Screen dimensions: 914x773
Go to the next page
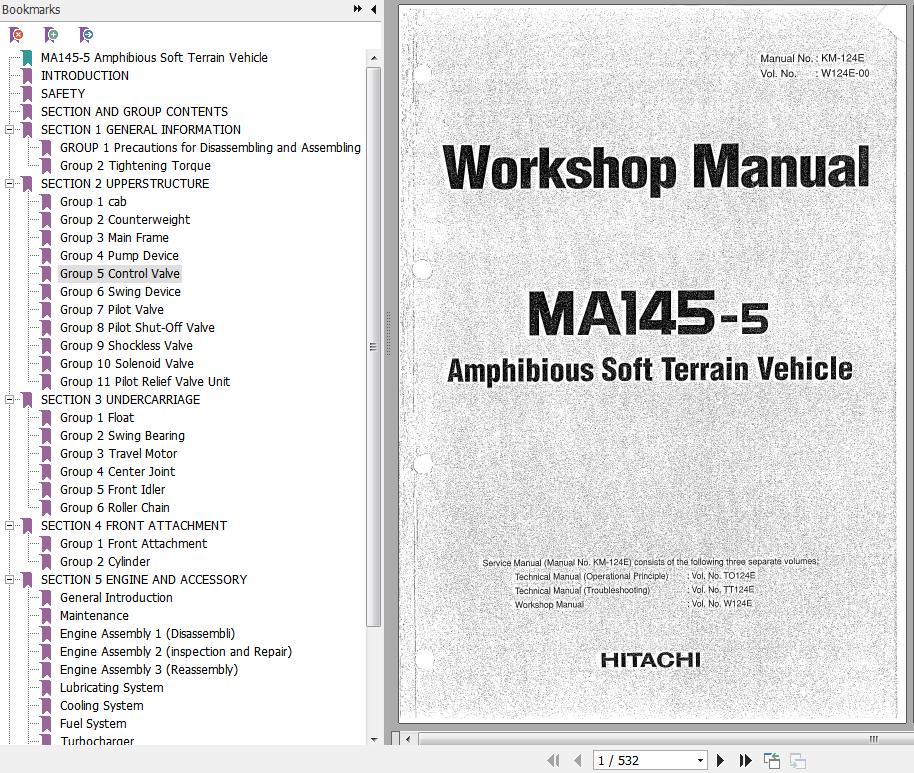pos(720,760)
